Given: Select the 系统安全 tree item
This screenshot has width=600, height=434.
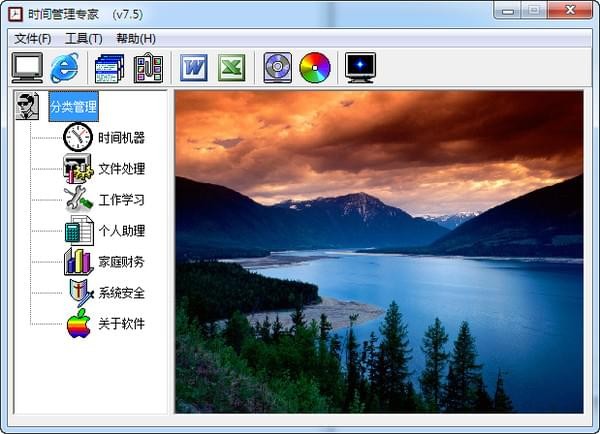Looking at the screenshot, I should (121, 293).
